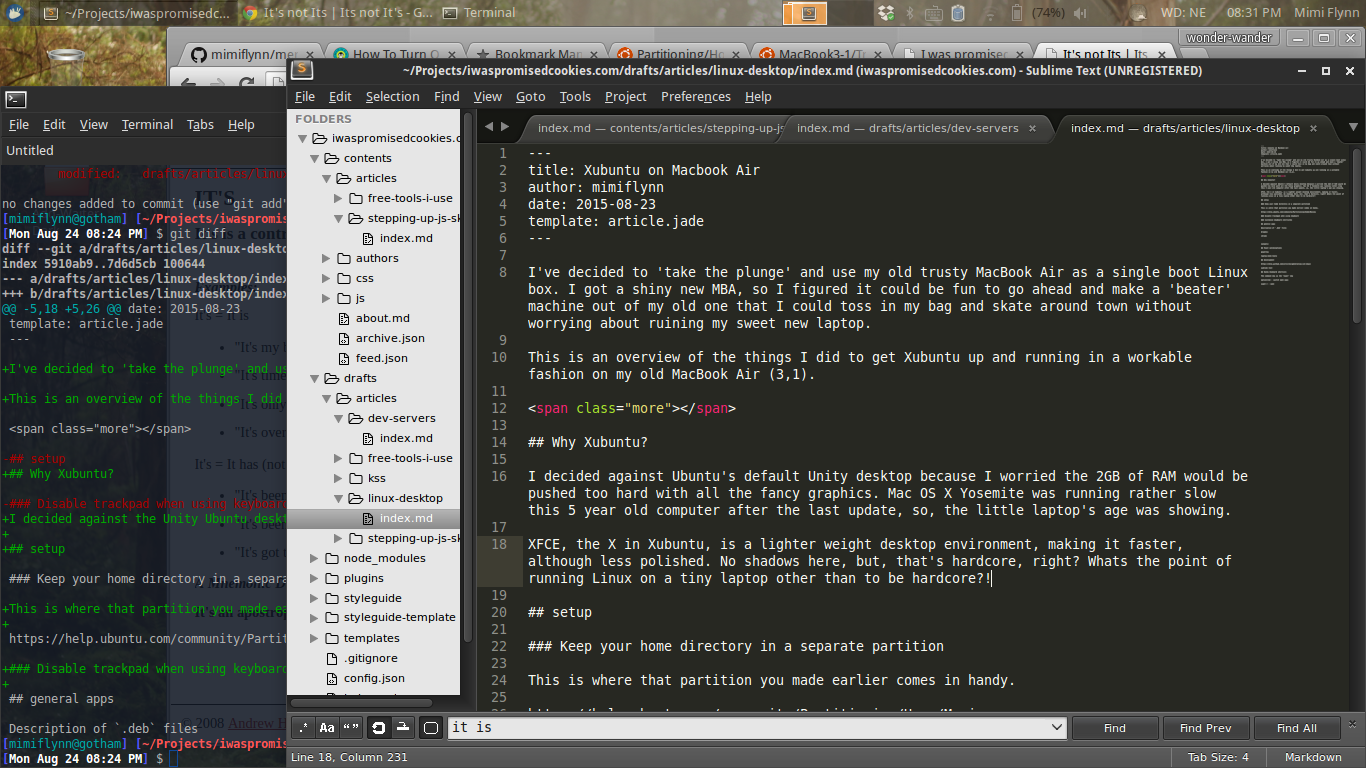
Task: Collapse the linux-desktop folder
Action: [x=340, y=498]
